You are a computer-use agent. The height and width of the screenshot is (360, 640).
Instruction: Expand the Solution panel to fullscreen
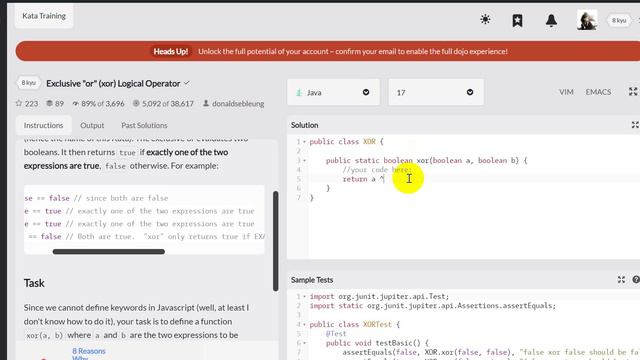pyautogui.click(x=635, y=125)
